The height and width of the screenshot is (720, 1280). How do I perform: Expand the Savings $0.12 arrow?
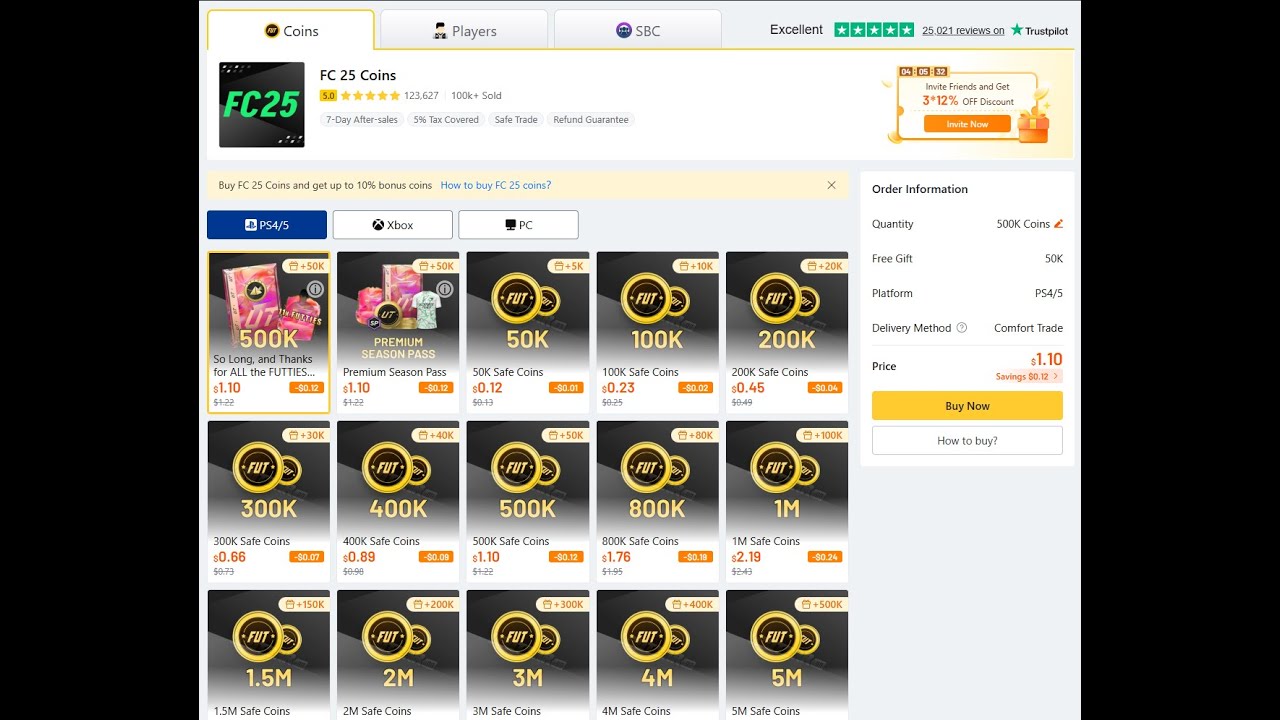click(x=1058, y=377)
